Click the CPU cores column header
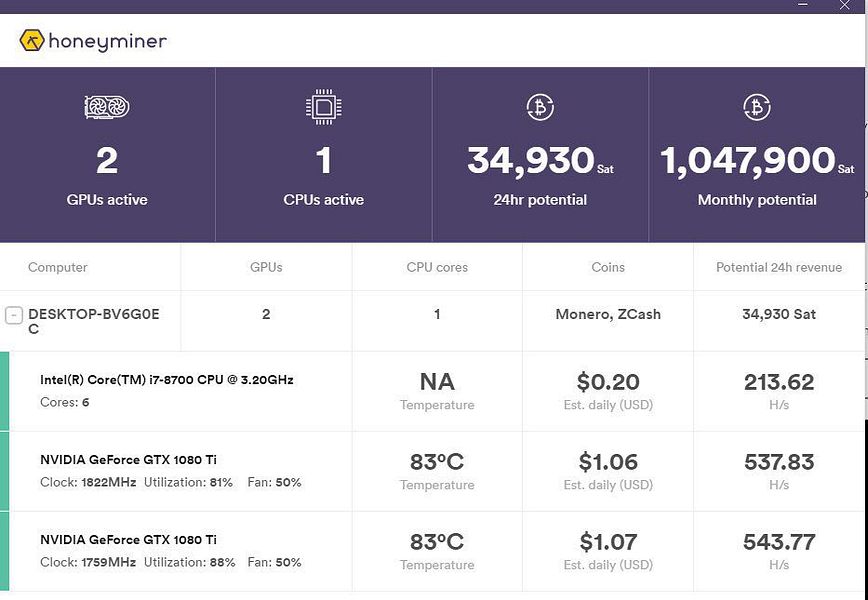 click(437, 267)
